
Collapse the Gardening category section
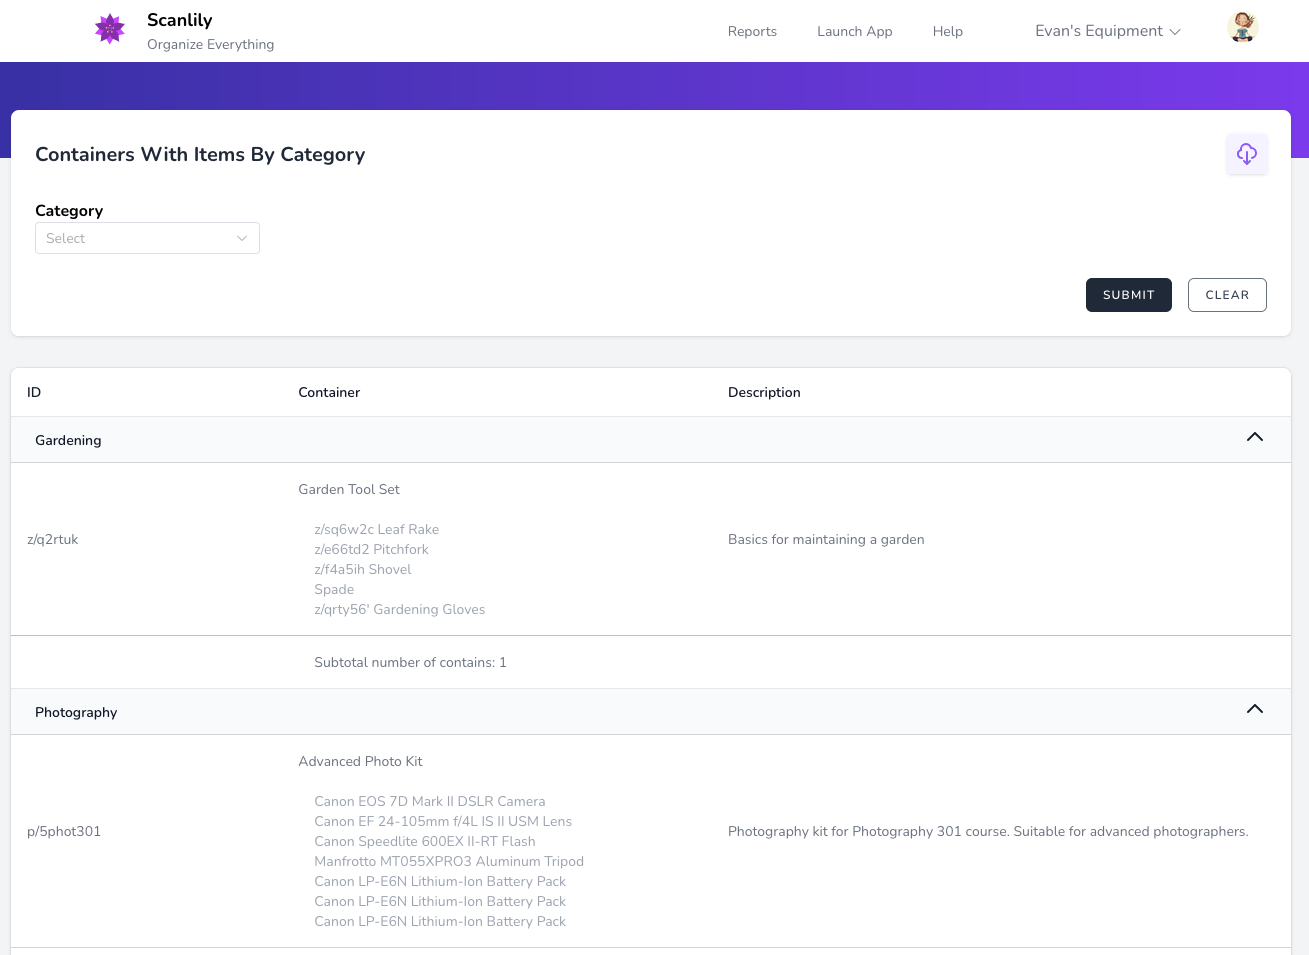[x=1254, y=438]
